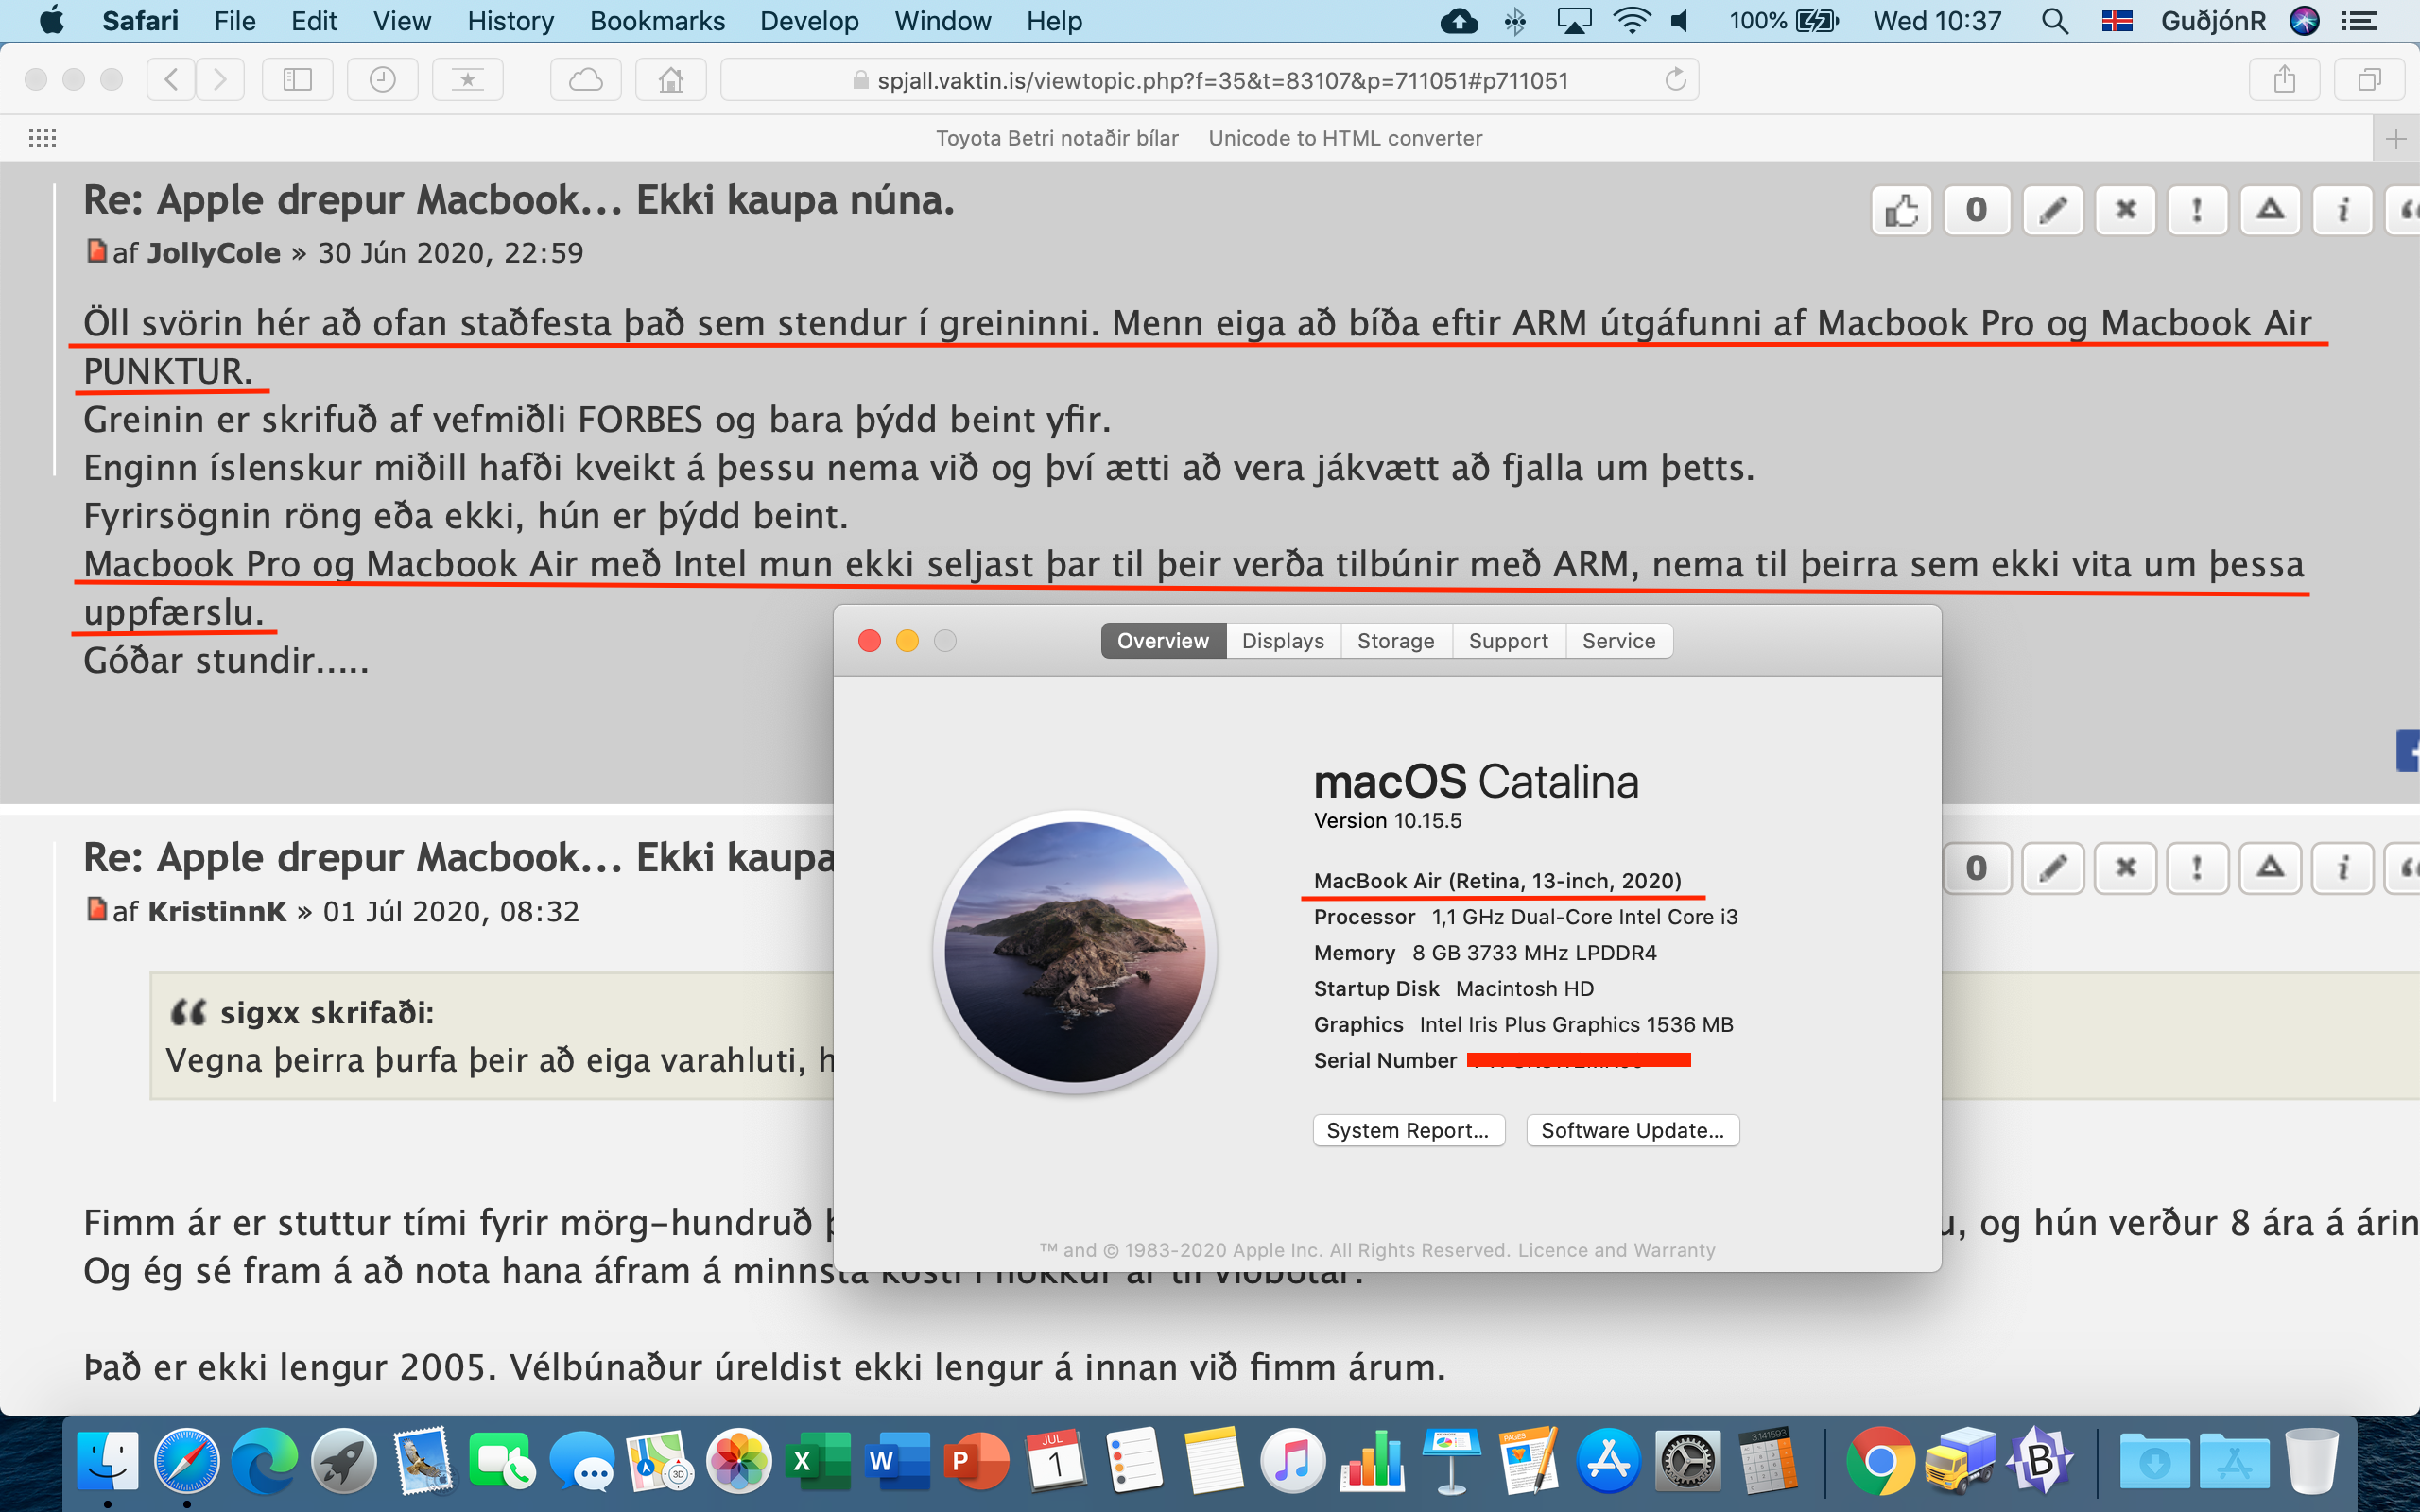Image resolution: width=2420 pixels, height=1512 pixels.
Task: Click the share icon in Safari toolbar
Action: [2286, 78]
